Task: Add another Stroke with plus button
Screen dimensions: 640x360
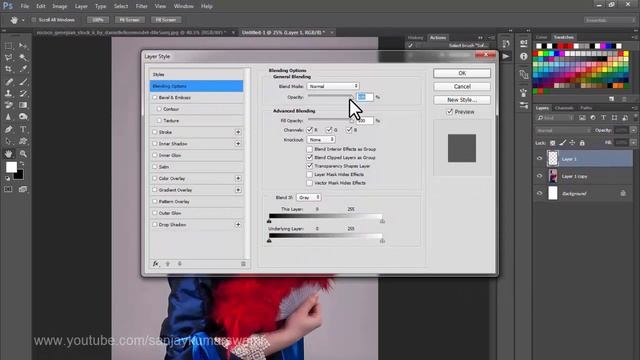Action: (x=238, y=132)
